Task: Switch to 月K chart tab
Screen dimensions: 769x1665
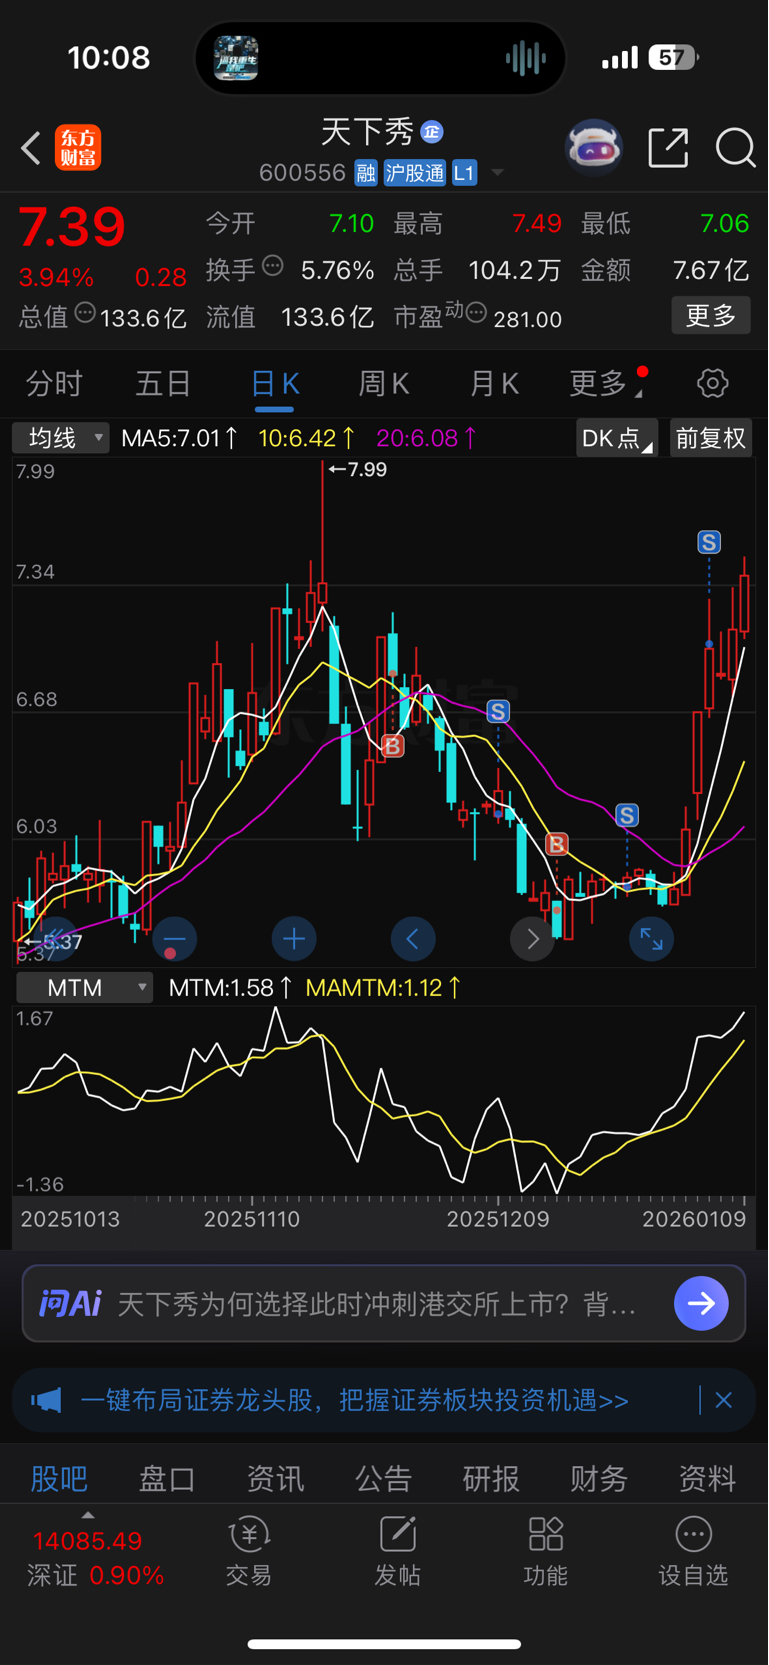Action: 494,383
